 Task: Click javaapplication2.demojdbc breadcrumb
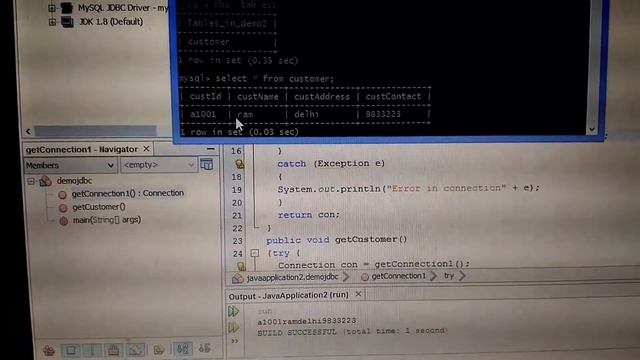[x=292, y=277]
